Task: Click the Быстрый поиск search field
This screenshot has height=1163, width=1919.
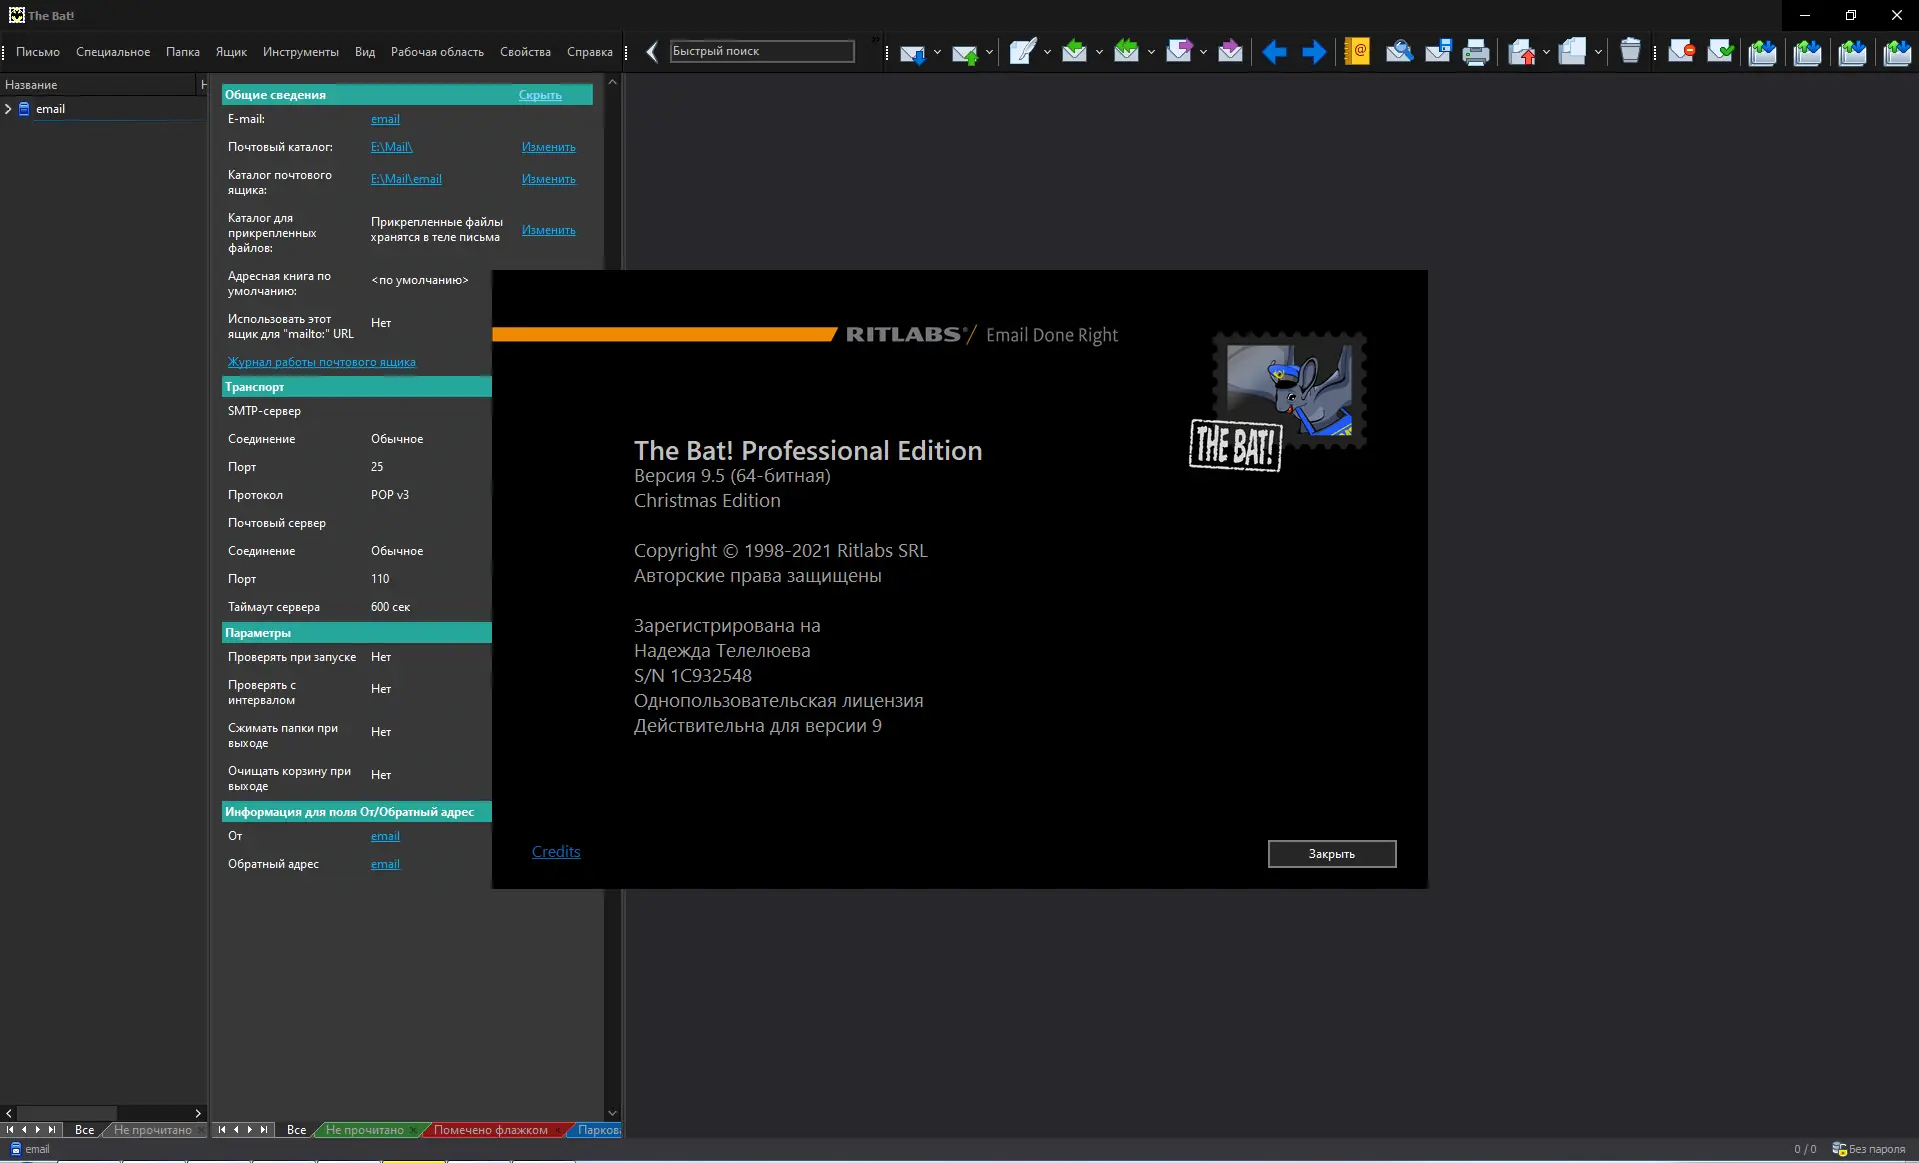Action: [x=761, y=52]
